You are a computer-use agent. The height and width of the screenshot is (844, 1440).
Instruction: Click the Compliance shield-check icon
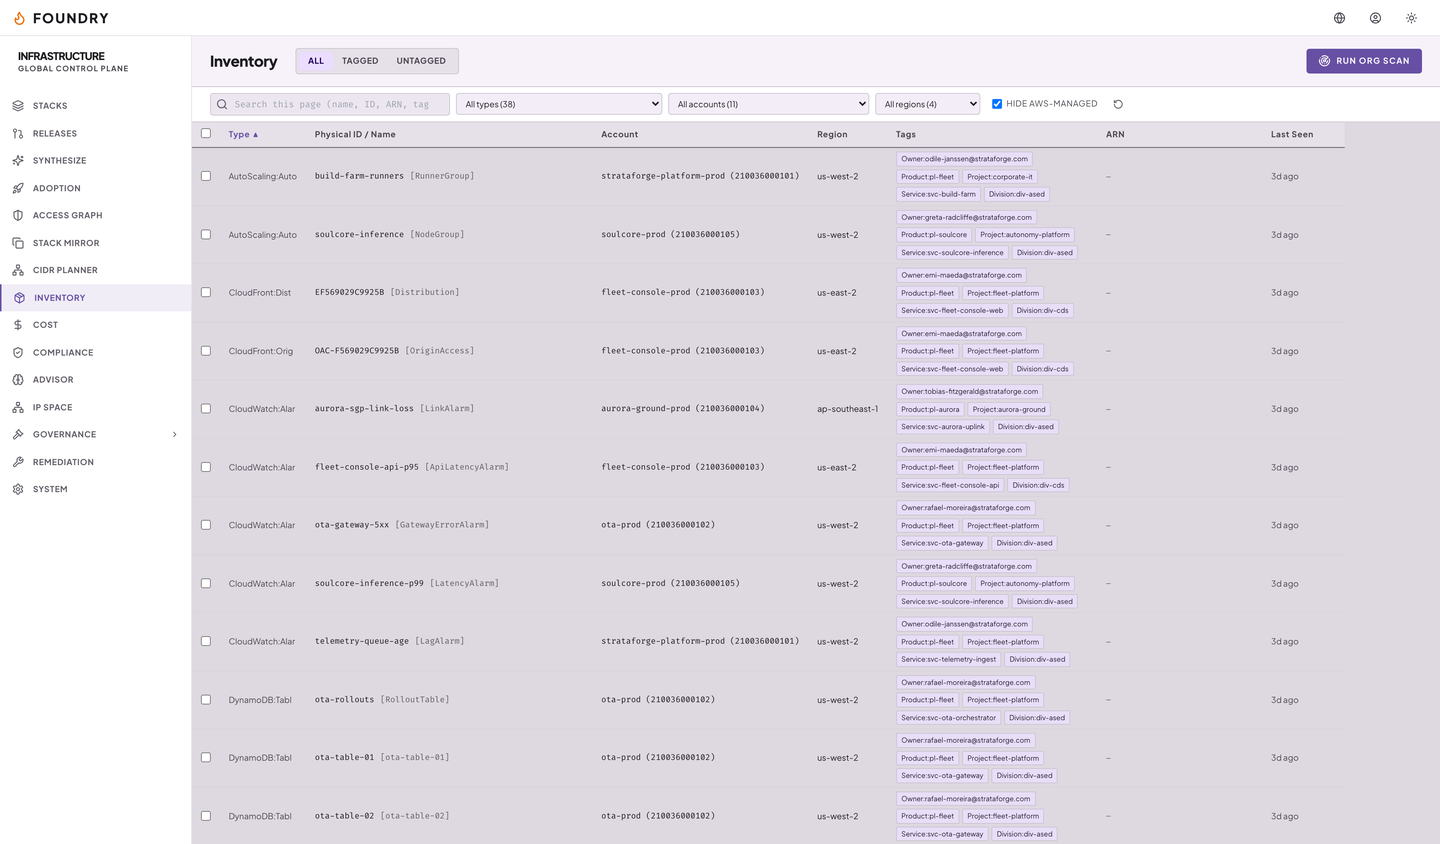(x=18, y=352)
